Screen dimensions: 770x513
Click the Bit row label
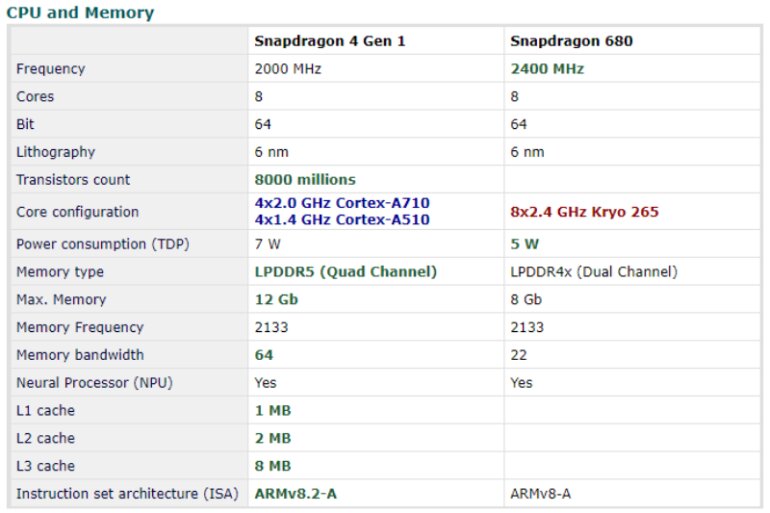25,124
